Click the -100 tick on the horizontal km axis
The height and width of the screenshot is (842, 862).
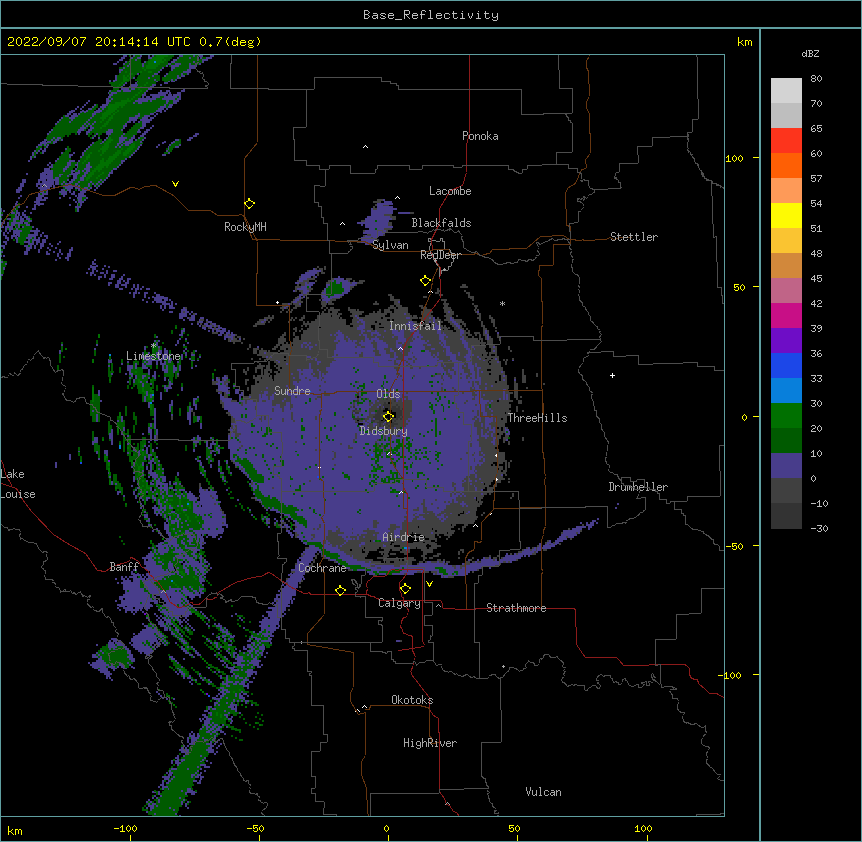pyautogui.click(x=125, y=828)
